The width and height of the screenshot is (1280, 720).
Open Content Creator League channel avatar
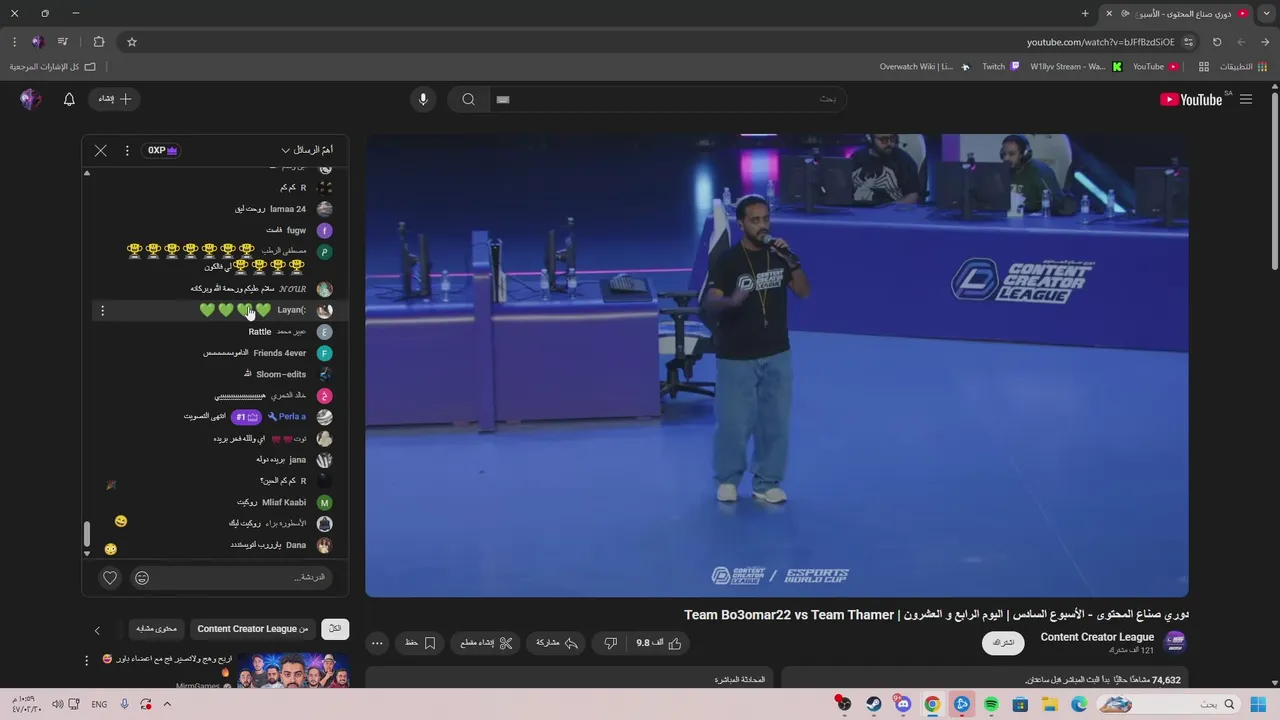[1175, 643]
